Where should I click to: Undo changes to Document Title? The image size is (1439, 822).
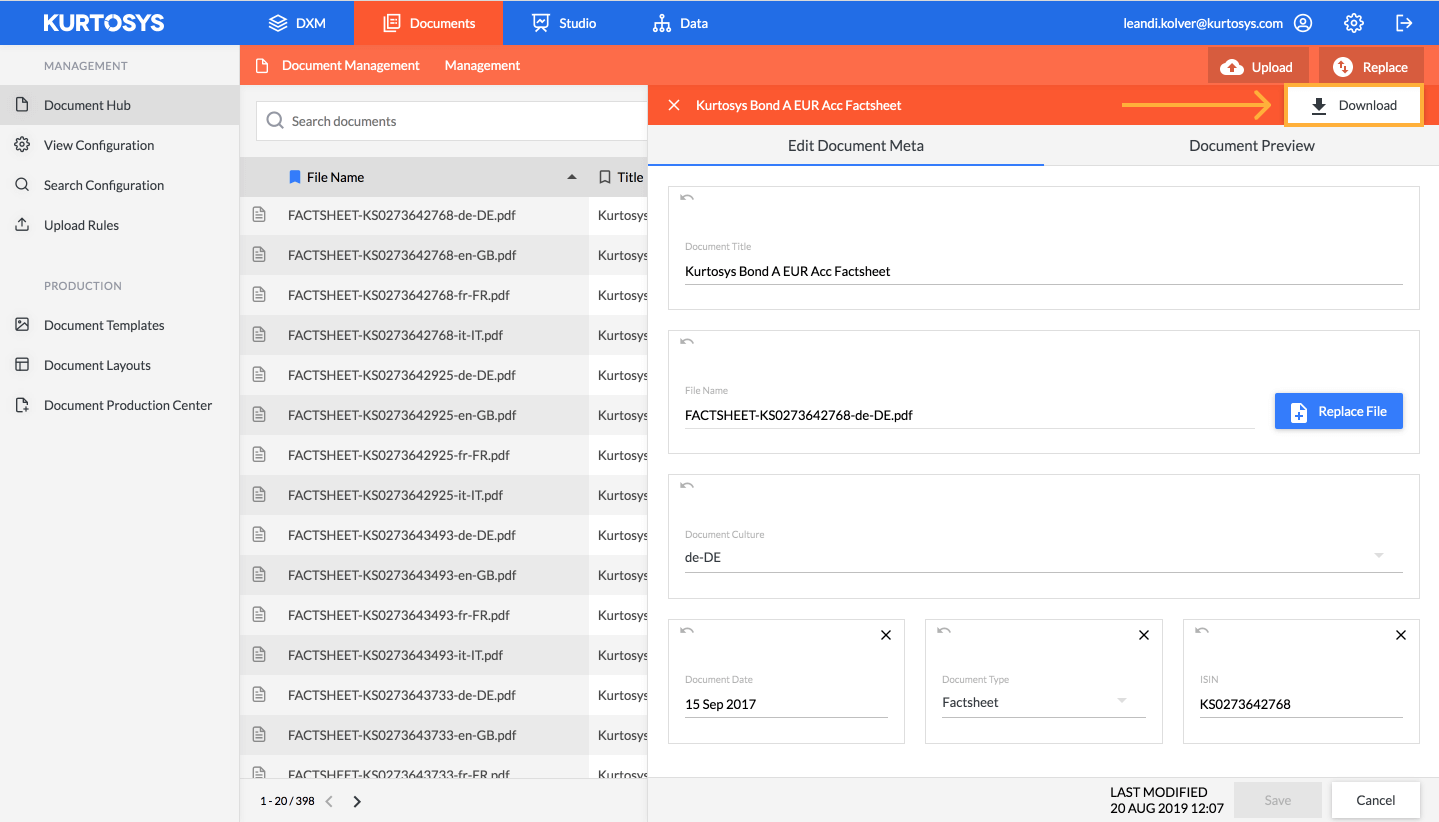[x=687, y=198]
